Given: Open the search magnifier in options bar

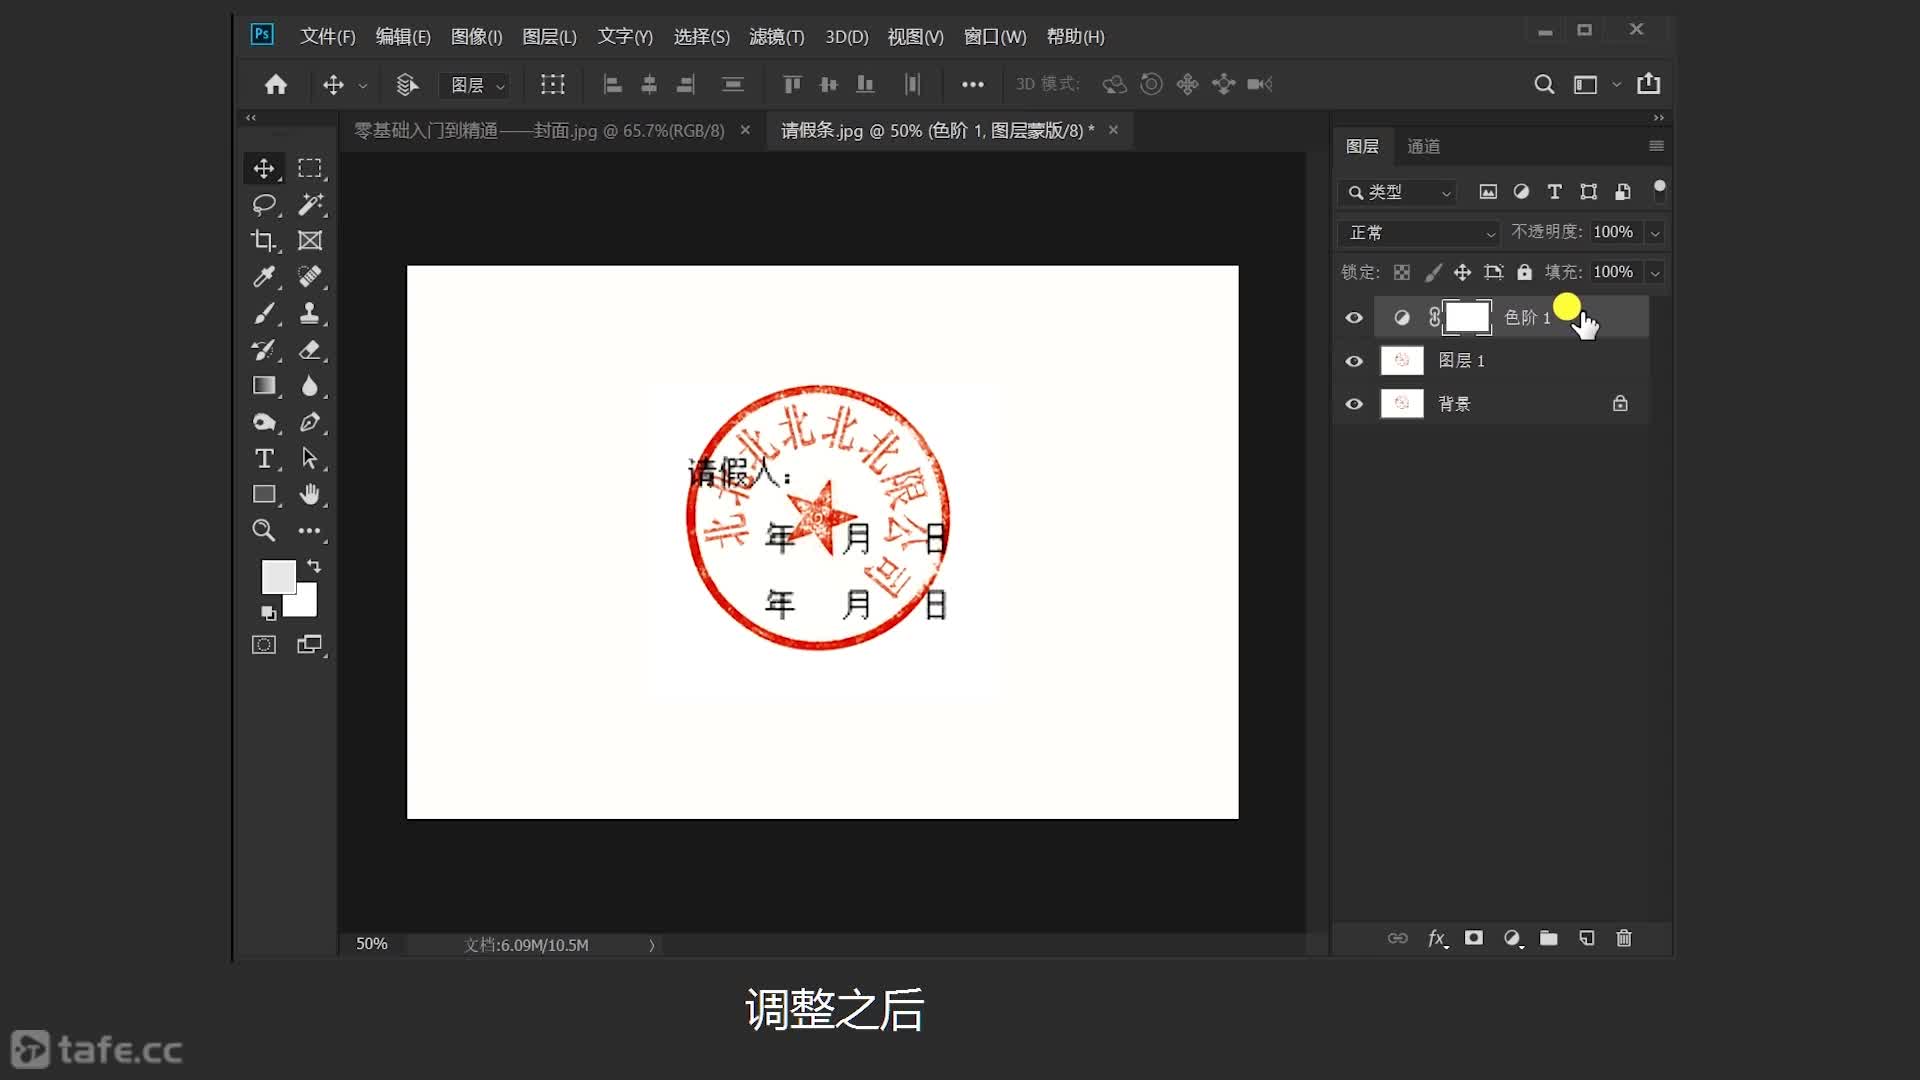Looking at the screenshot, I should pos(1544,85).
